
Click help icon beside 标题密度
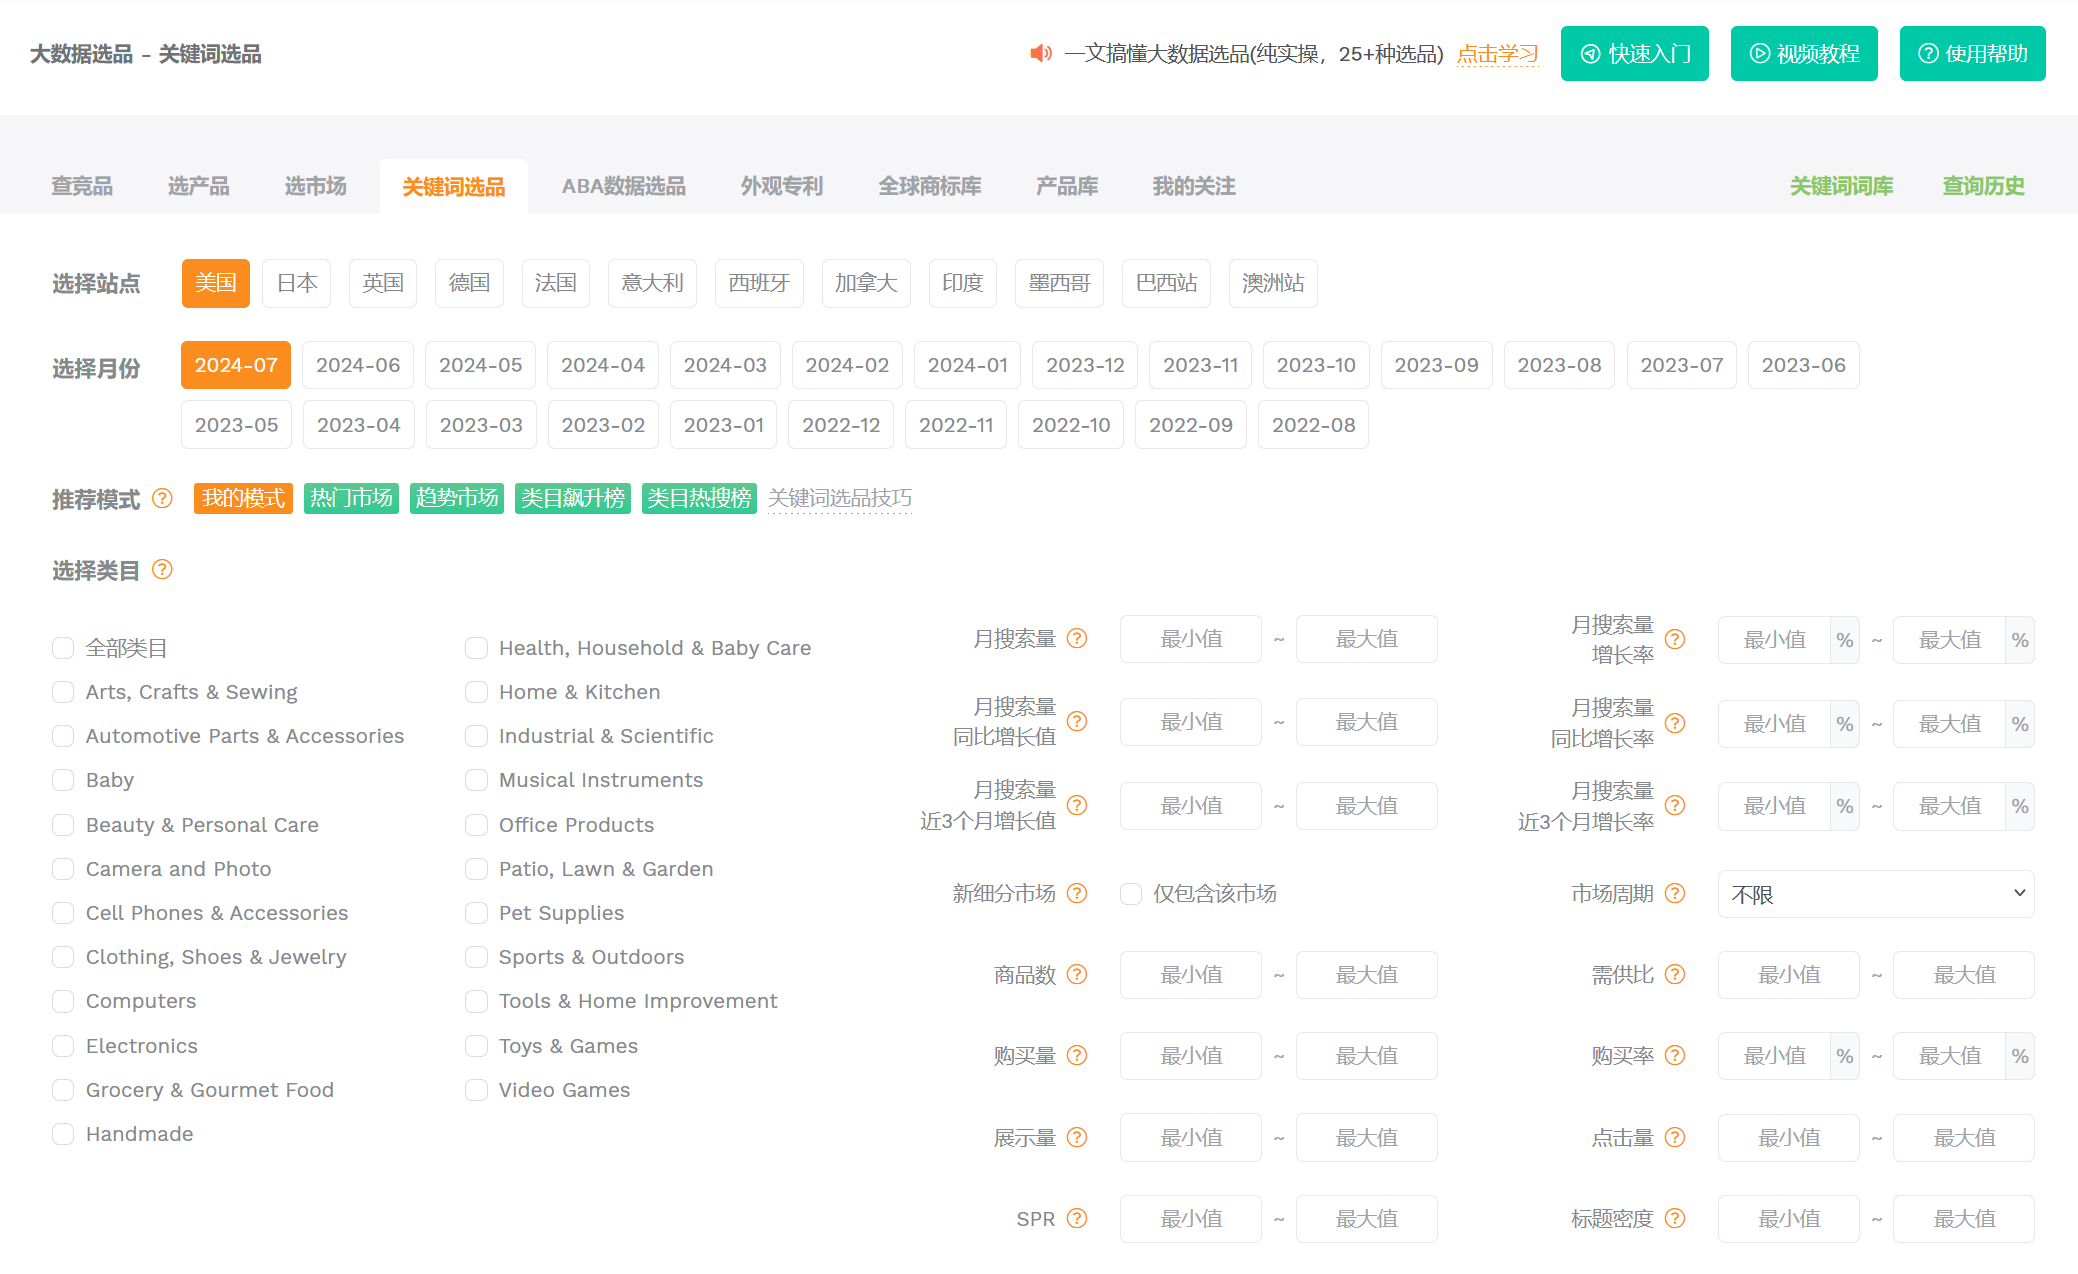[x=1675, y=1218]
